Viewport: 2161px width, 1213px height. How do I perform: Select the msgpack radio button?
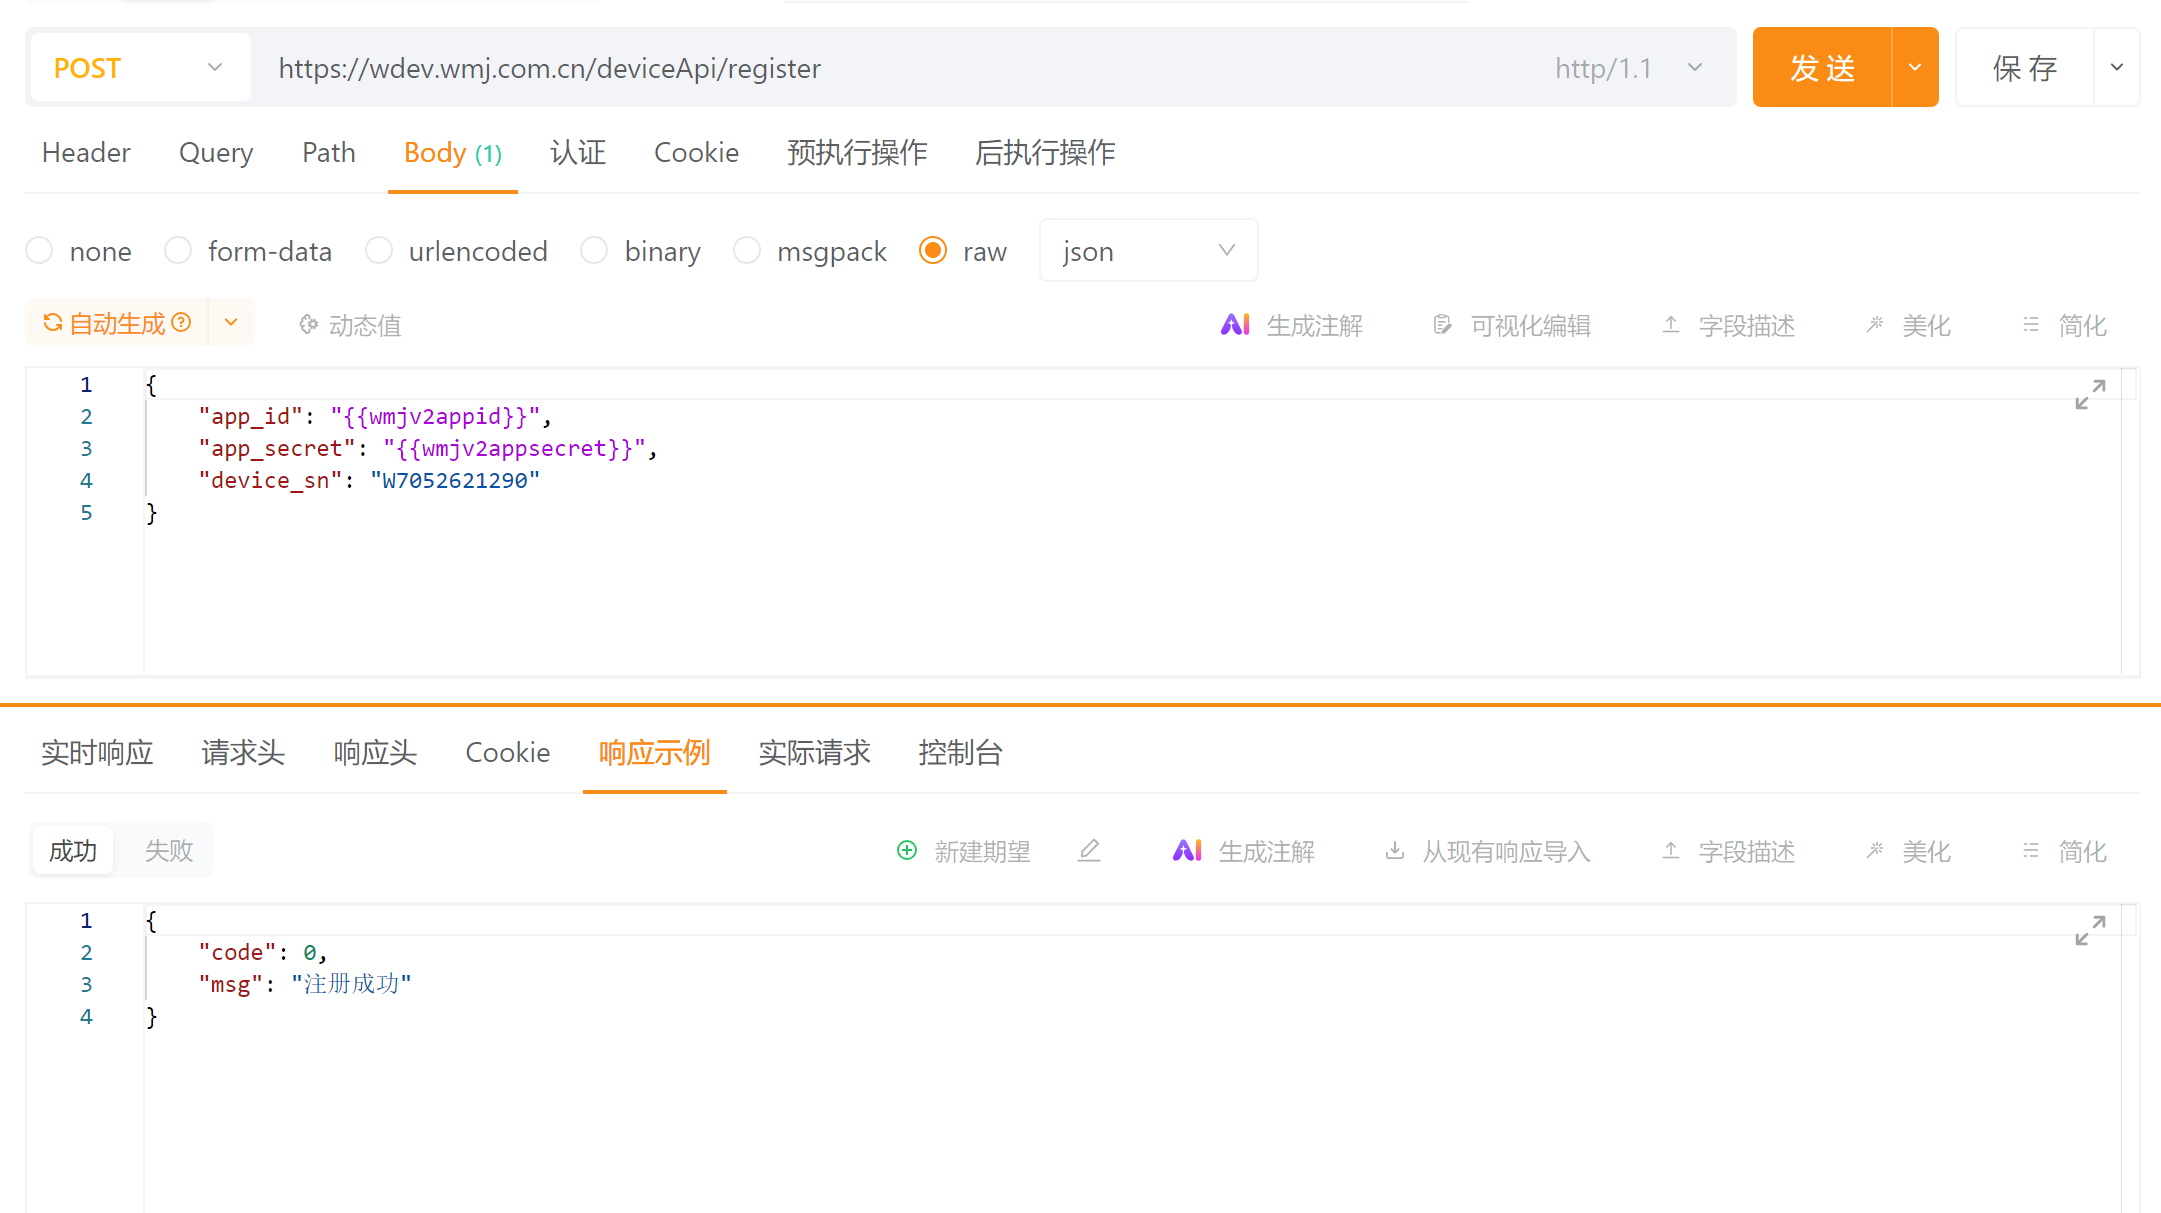tap(747, 250)
